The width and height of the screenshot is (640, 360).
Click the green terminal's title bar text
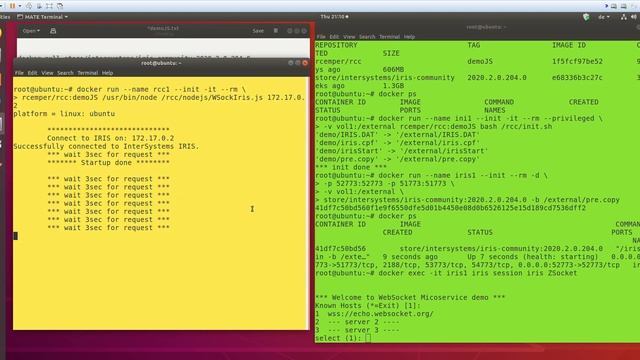[x=486, y=27]
